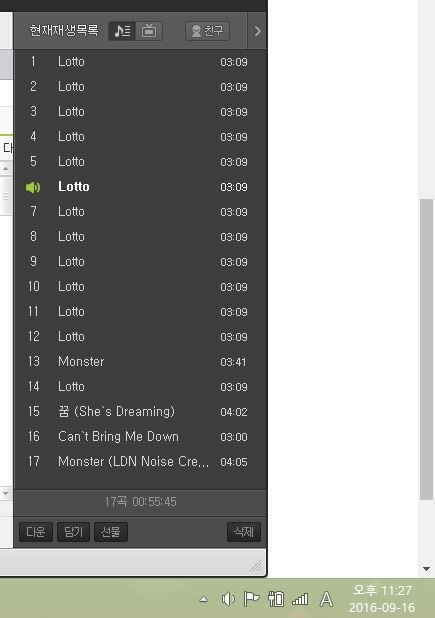Click the 선물 gift button
Viewport: 435px width, 618px height.
click(111, 532)
